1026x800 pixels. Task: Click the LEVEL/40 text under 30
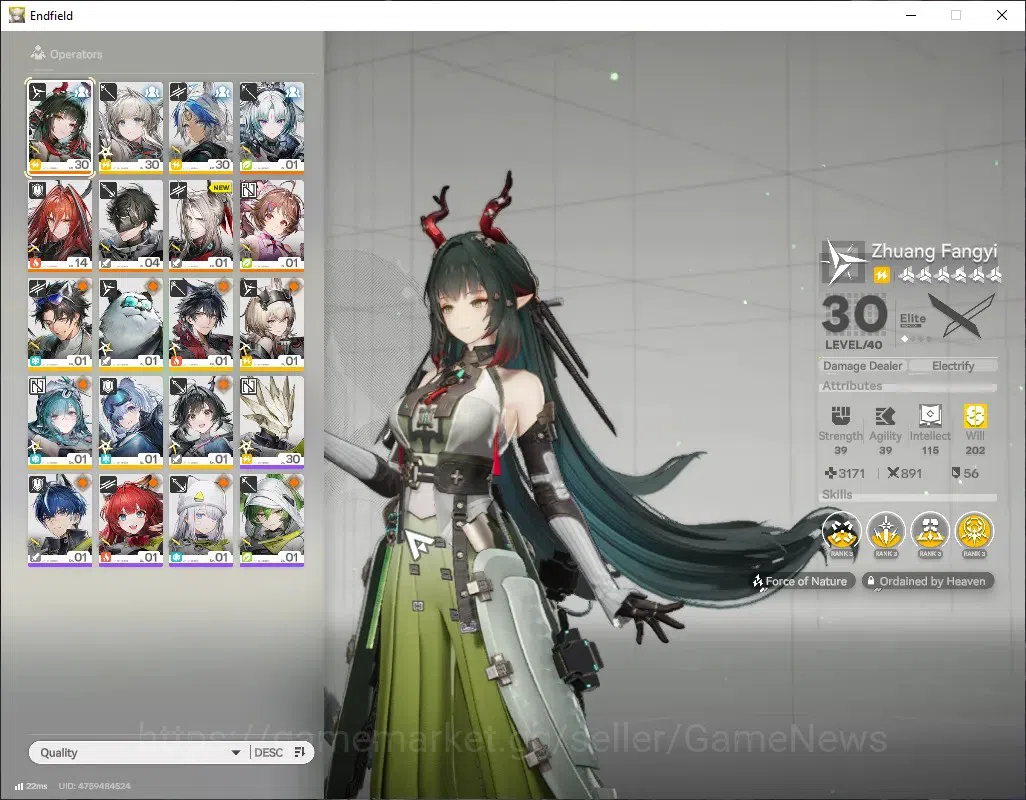pos(853,344)
